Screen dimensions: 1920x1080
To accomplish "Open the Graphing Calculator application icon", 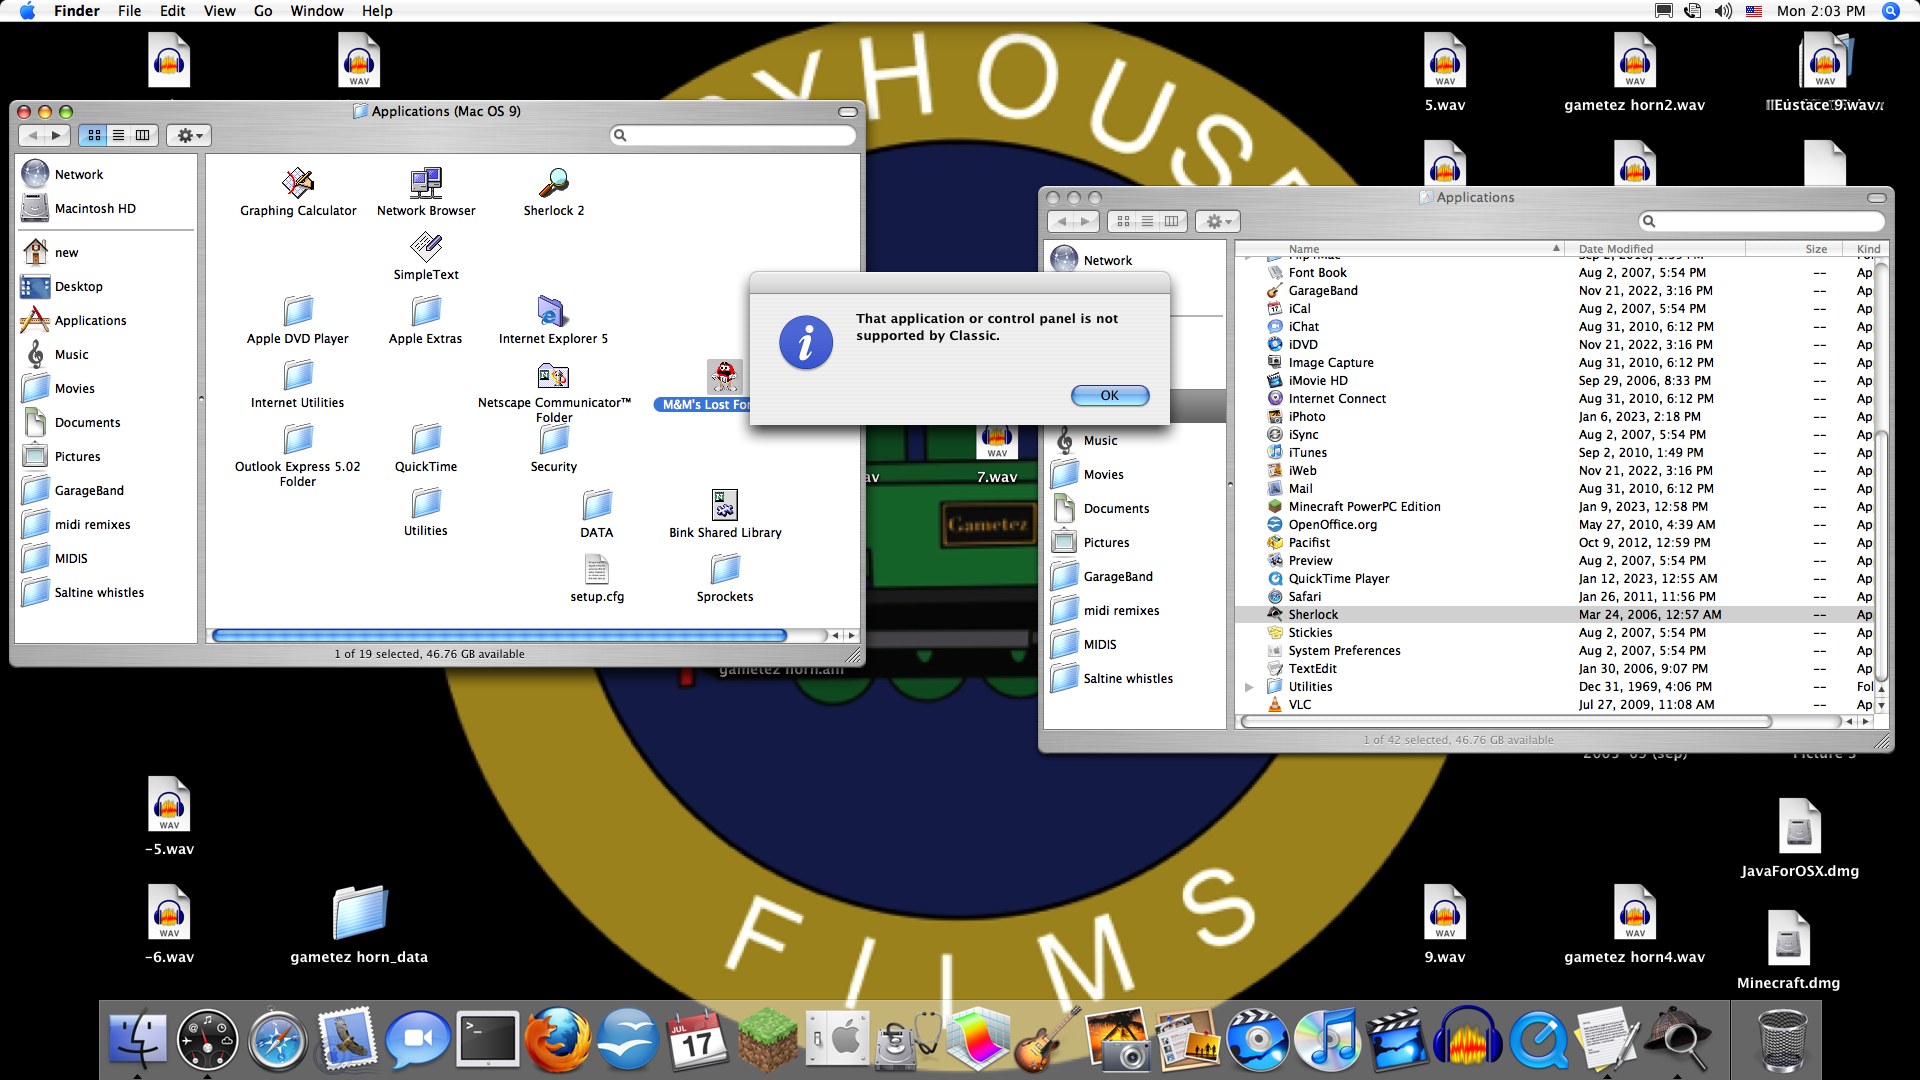I will [x=298, y=183].
